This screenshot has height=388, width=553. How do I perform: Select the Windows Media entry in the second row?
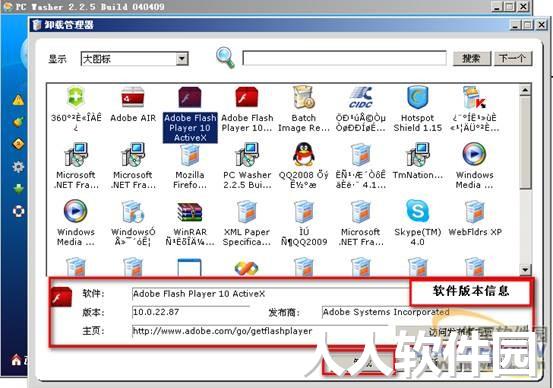[x=474, y=166]
